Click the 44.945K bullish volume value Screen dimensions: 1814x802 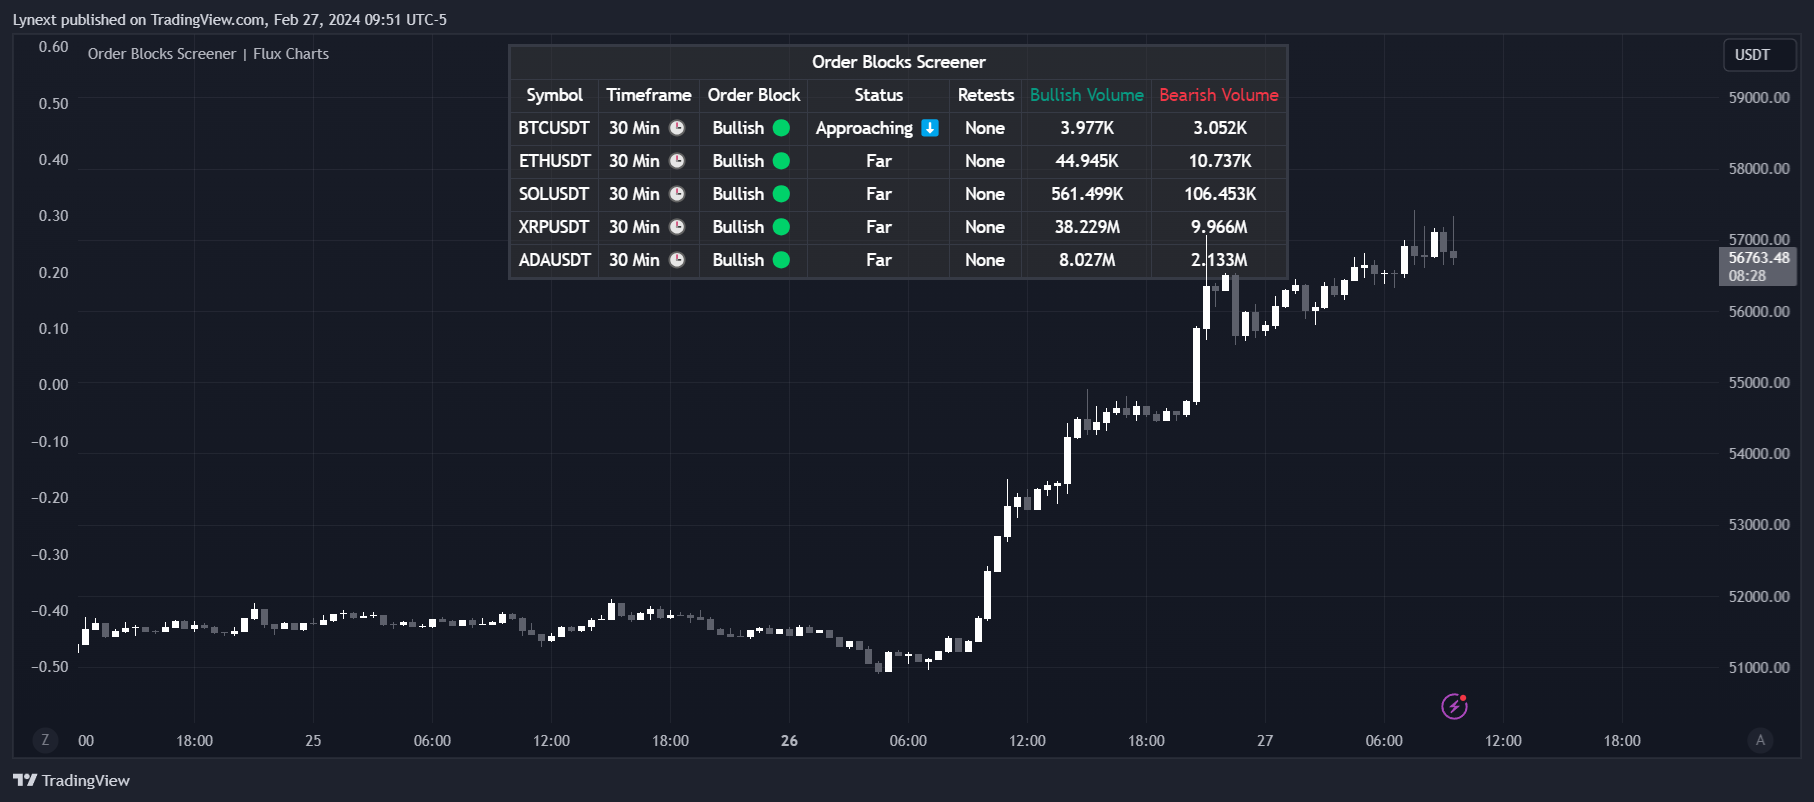point(1087,161)
